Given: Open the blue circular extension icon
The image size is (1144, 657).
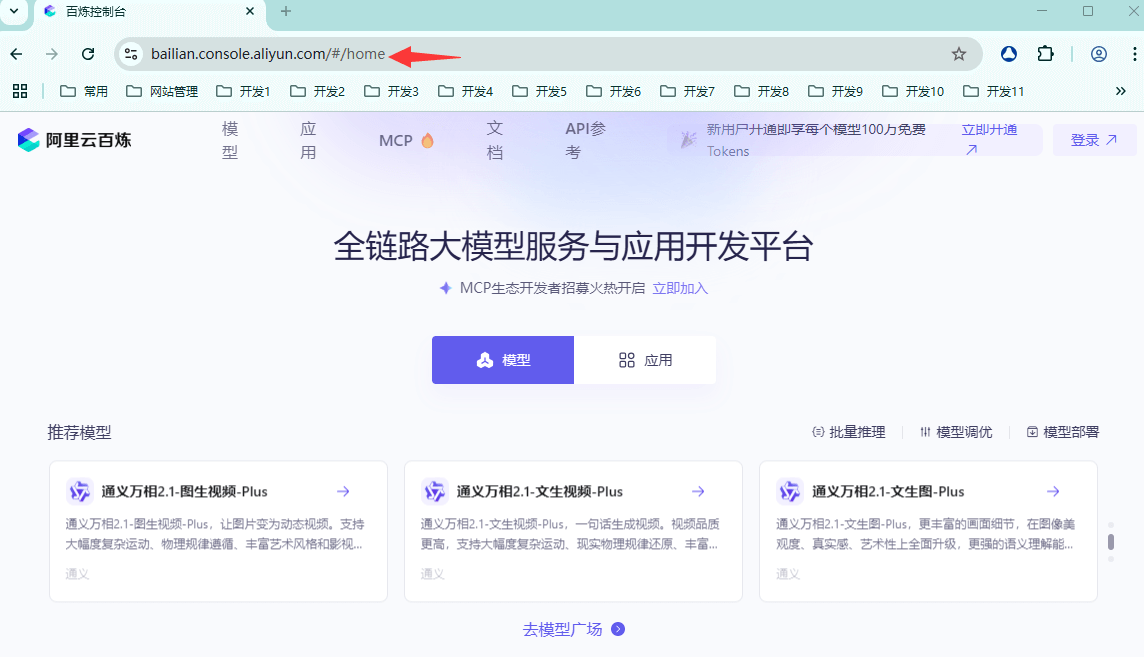Looking at the screenshot, I should pyautogui.click(x=1008, y=54).
